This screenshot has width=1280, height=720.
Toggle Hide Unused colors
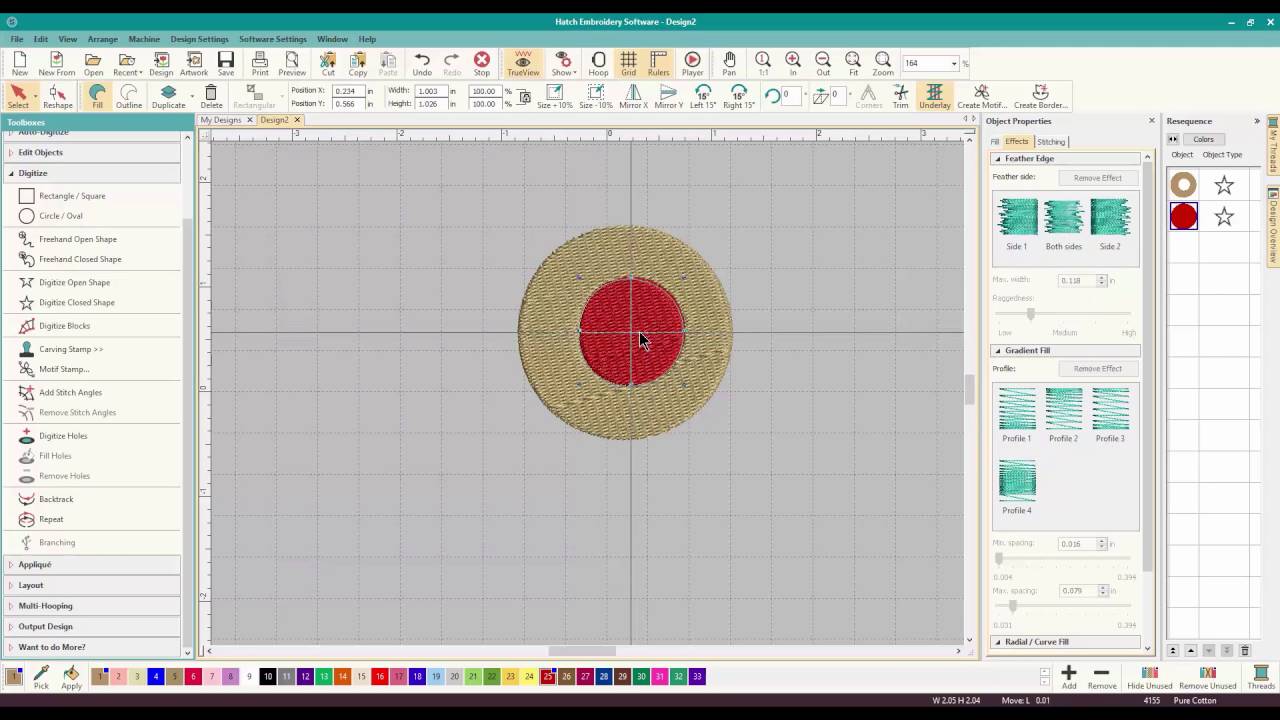point(1150,678)
